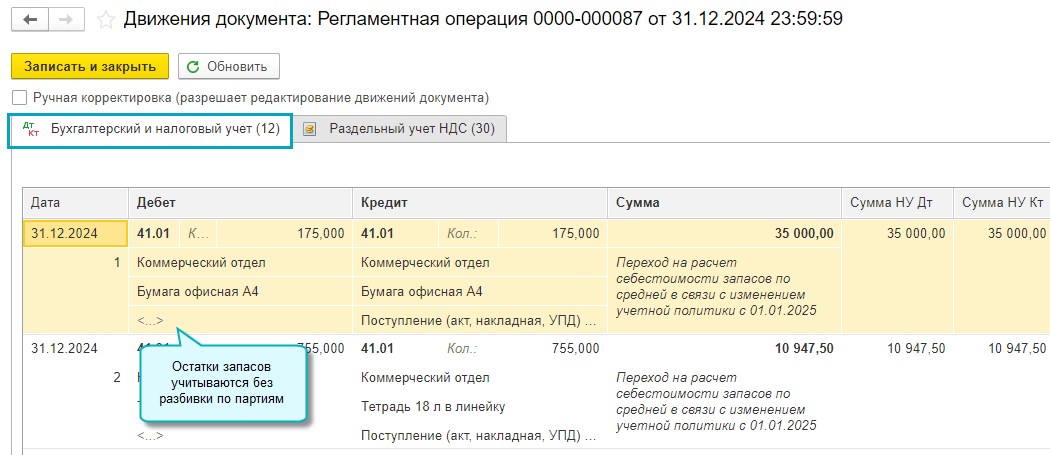Expand the <...> in first row debit

(150, 320)
